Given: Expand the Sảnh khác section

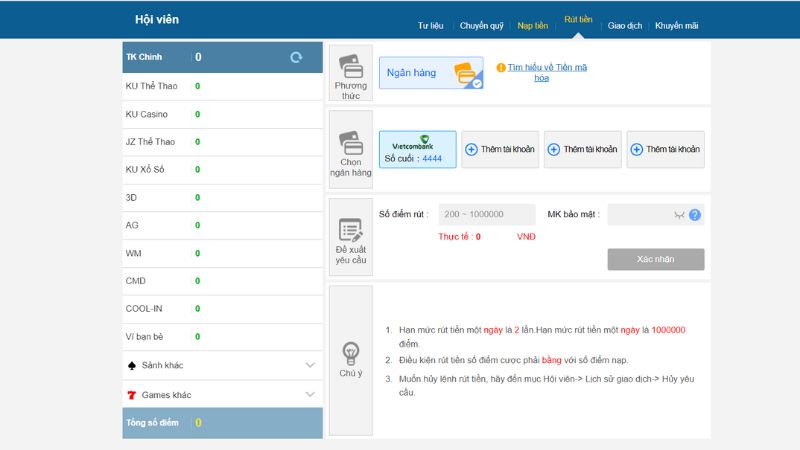Looking at the screenshot, I should 222,365.
